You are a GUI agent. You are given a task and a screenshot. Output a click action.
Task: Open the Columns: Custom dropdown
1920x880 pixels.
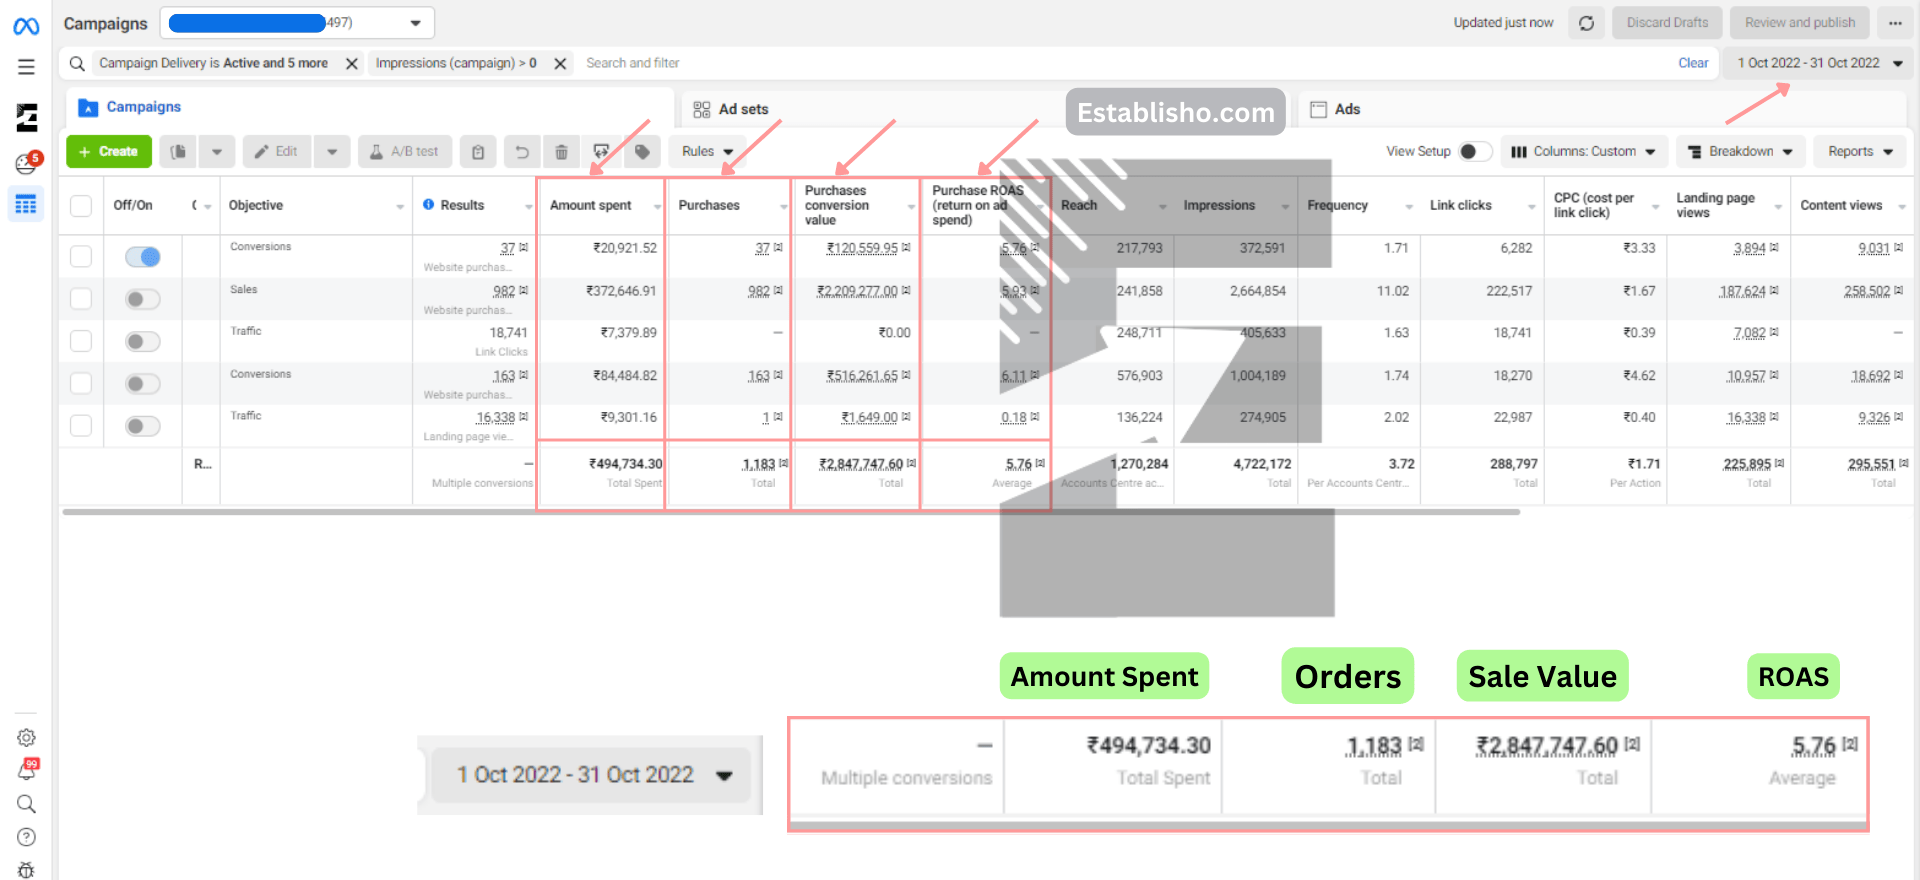coord(1584,152)
